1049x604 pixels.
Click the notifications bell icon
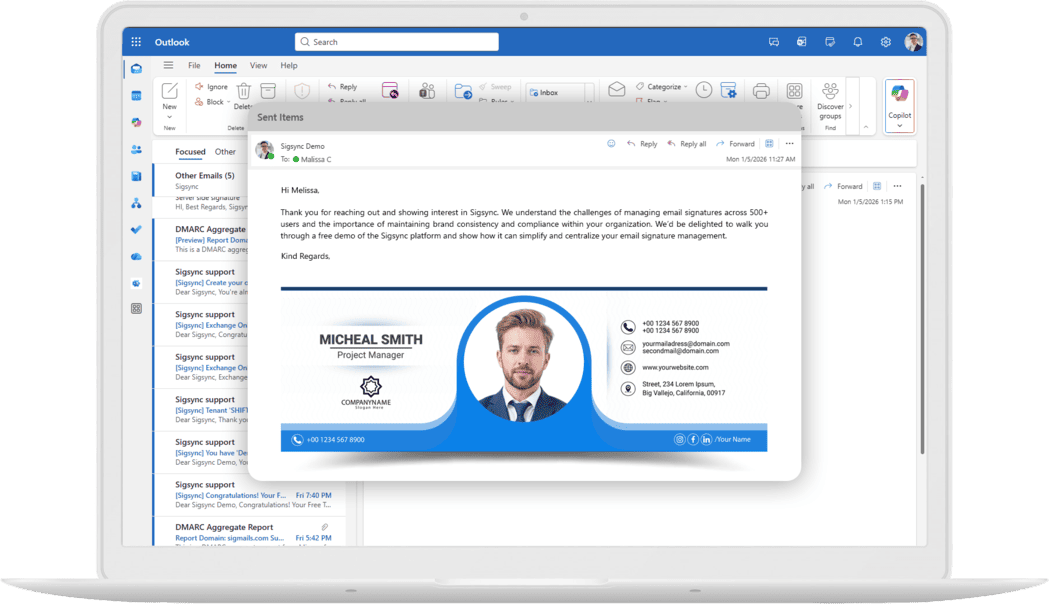tap(857, 42)
